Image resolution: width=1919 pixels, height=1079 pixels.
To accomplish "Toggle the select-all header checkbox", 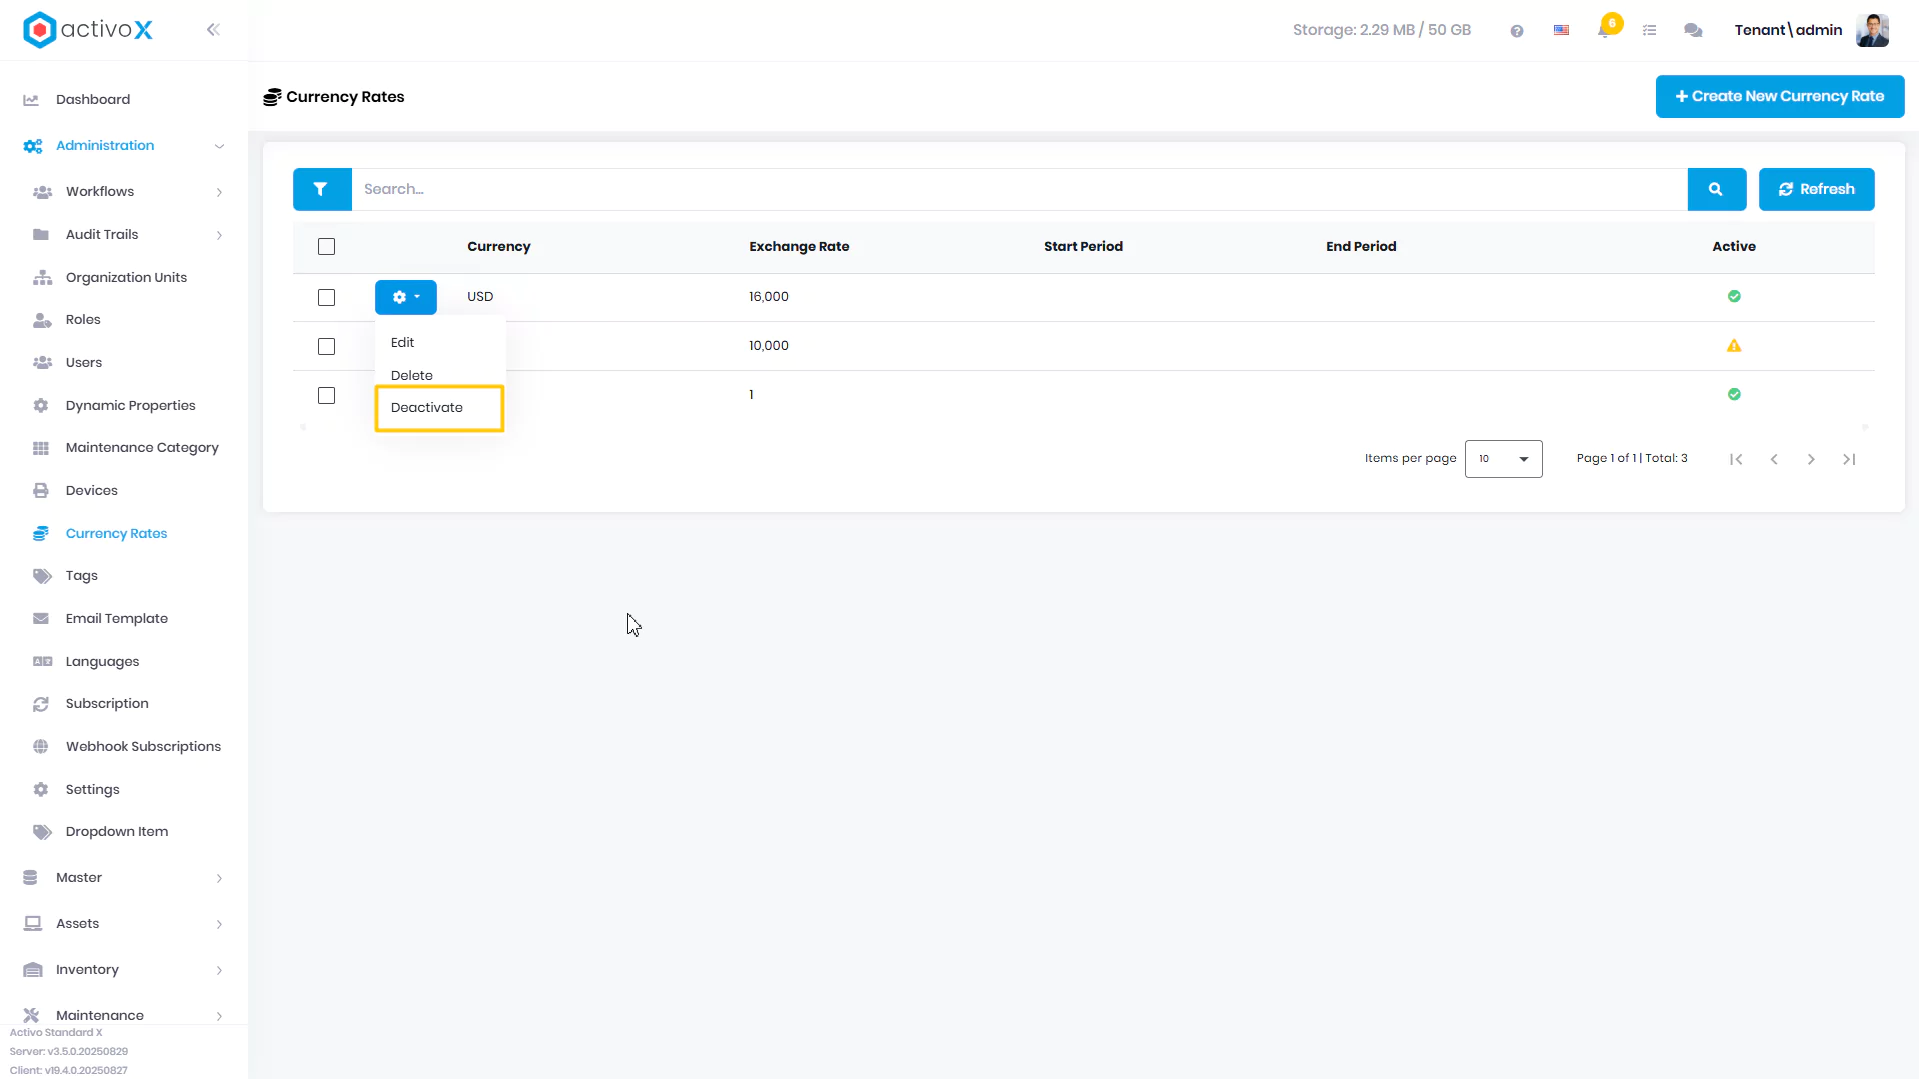I will (326, 247).
